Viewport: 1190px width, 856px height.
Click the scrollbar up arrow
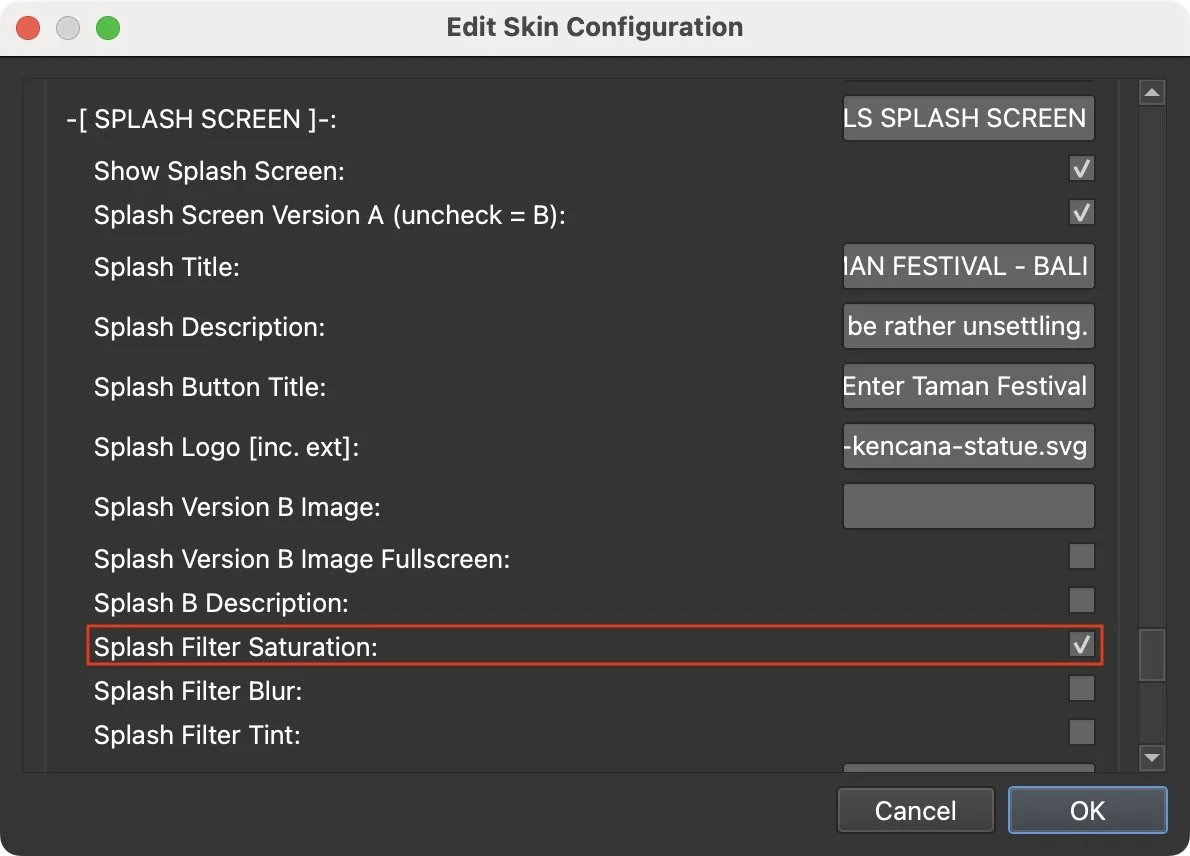tap(1151, 91)
